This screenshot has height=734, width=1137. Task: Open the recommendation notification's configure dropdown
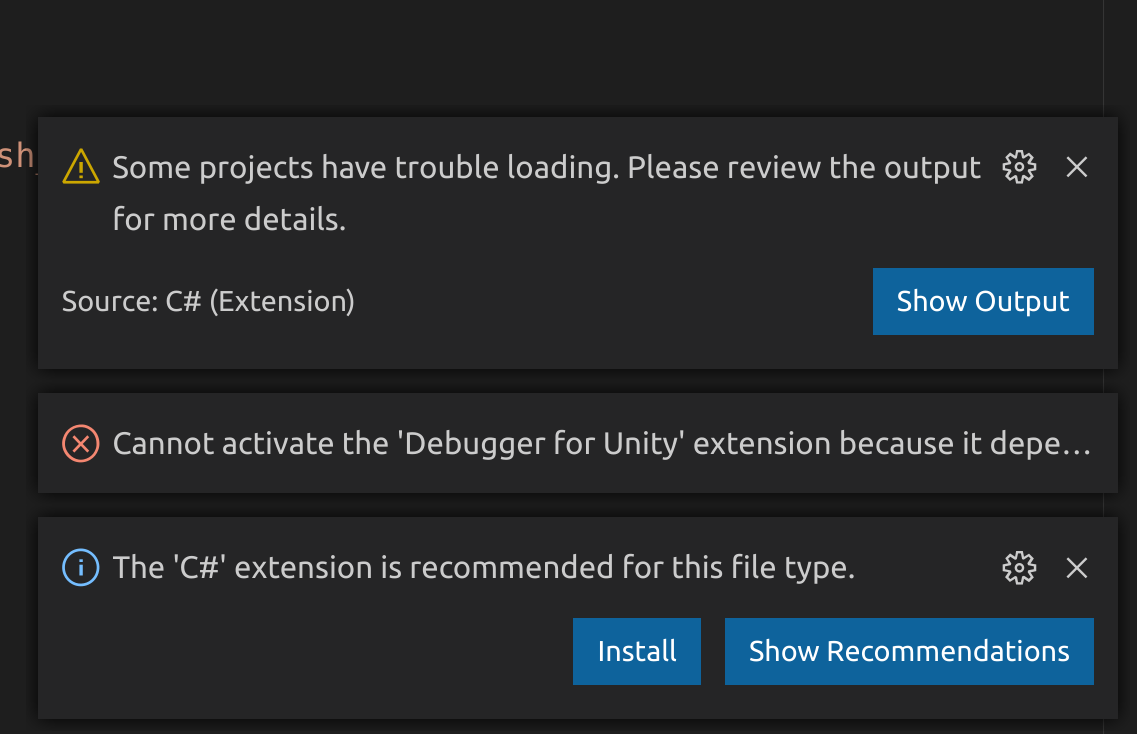(1018, 568)
